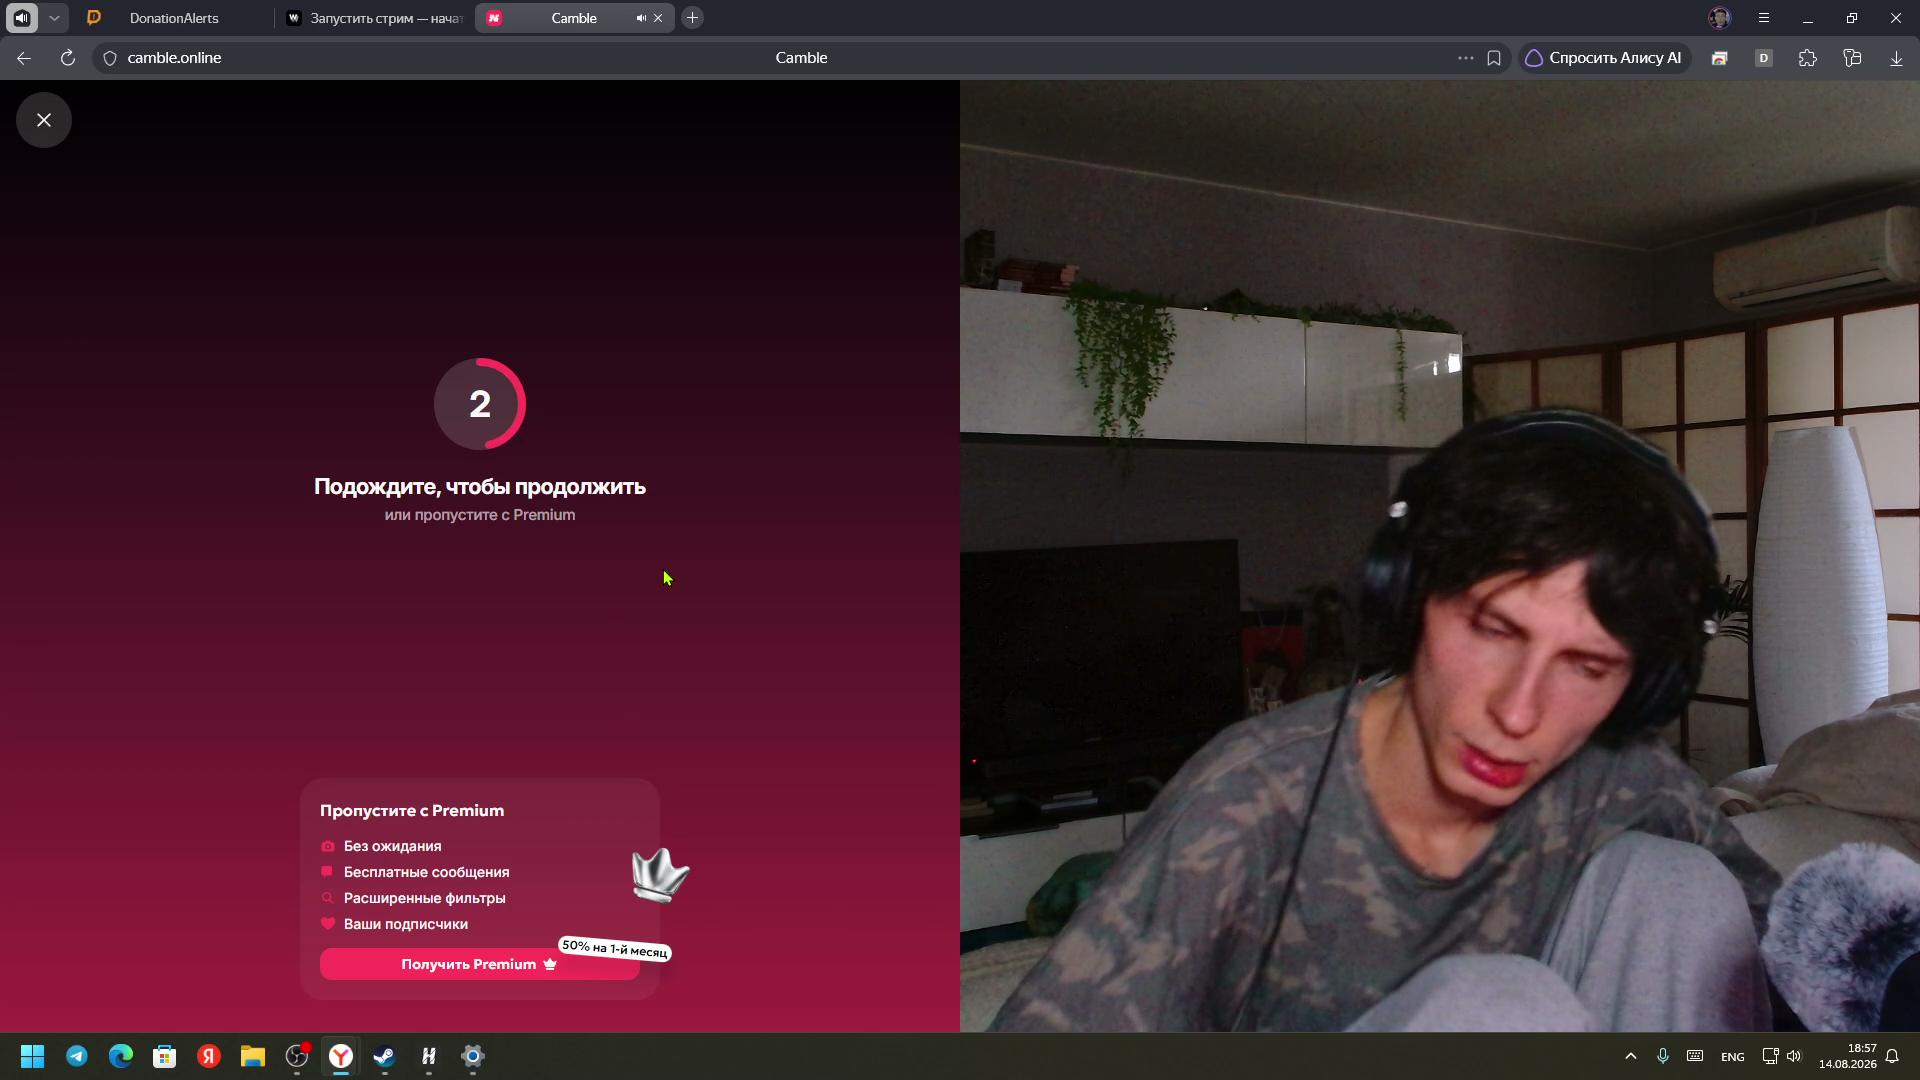Open the browser downloads panel
1920x1080 pixels.
click(1896, 58)
